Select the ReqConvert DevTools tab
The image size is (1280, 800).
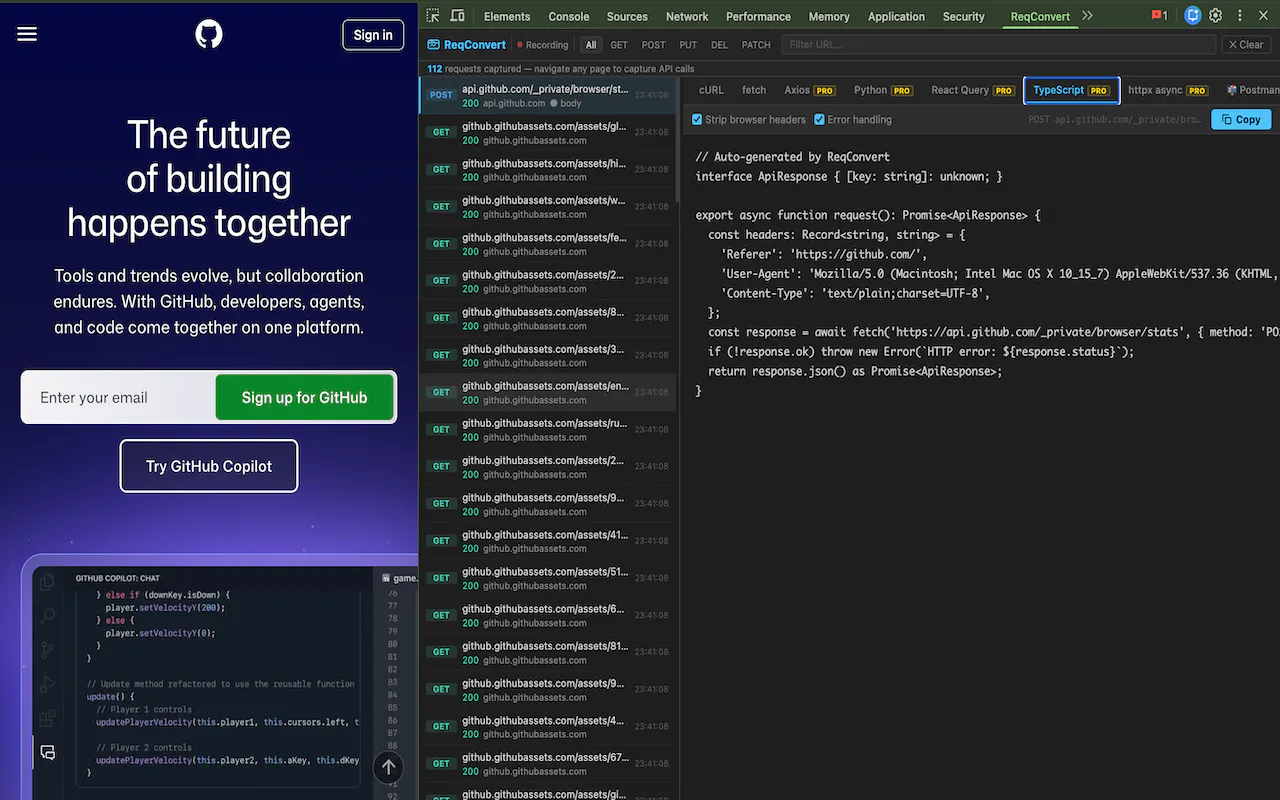click(x=1040, y=16)
